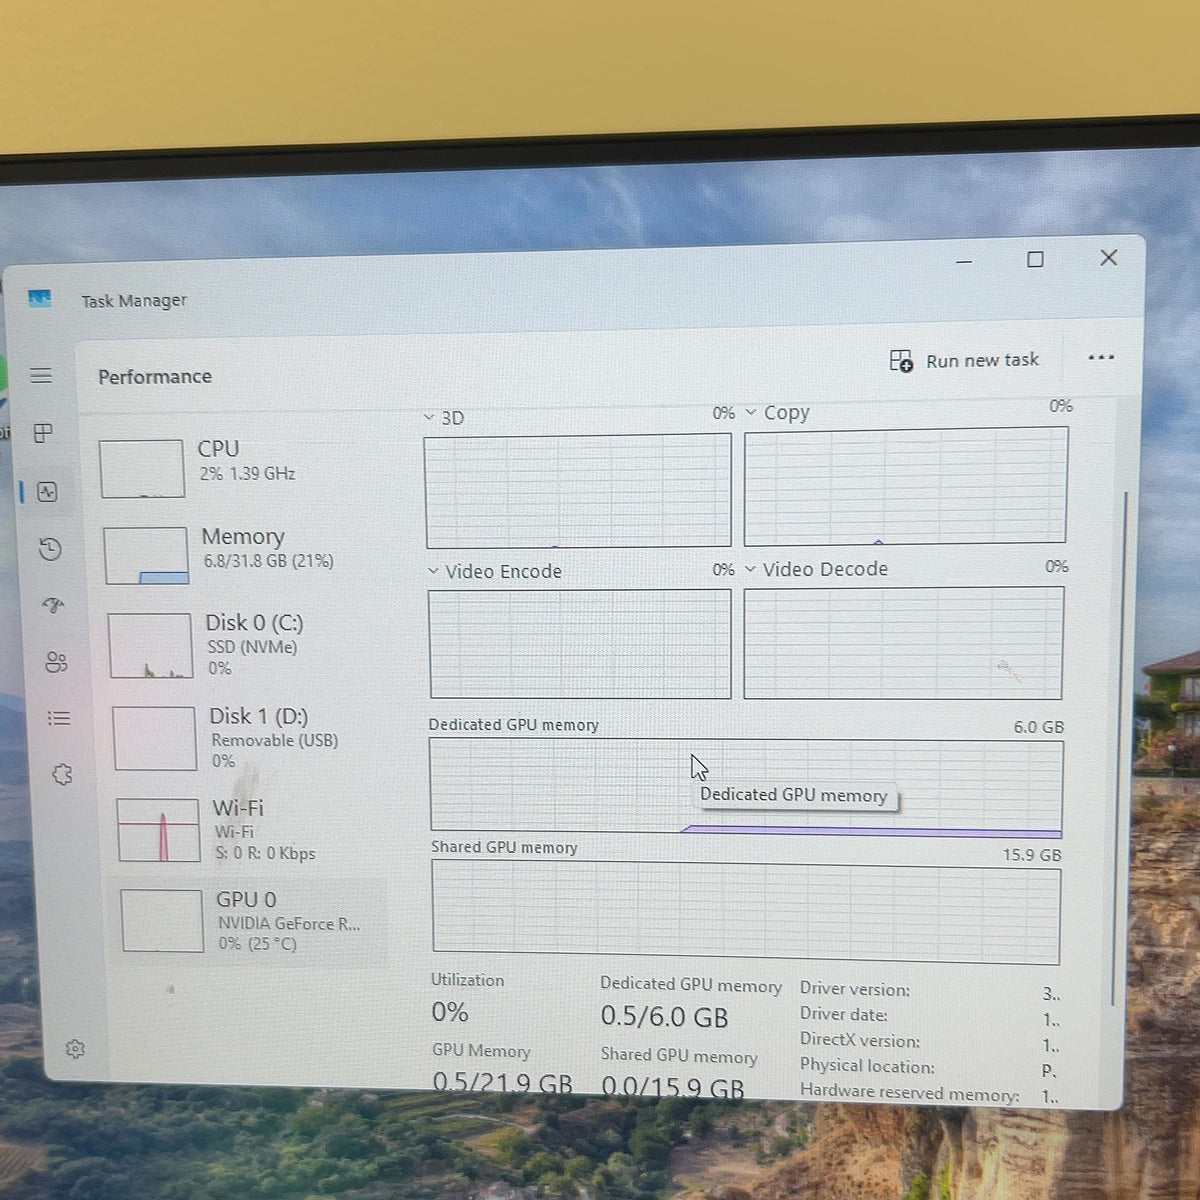This screenshot has height=1200, width=1200.
Task: Select the CPU performance entry
Action: [234, 467]
